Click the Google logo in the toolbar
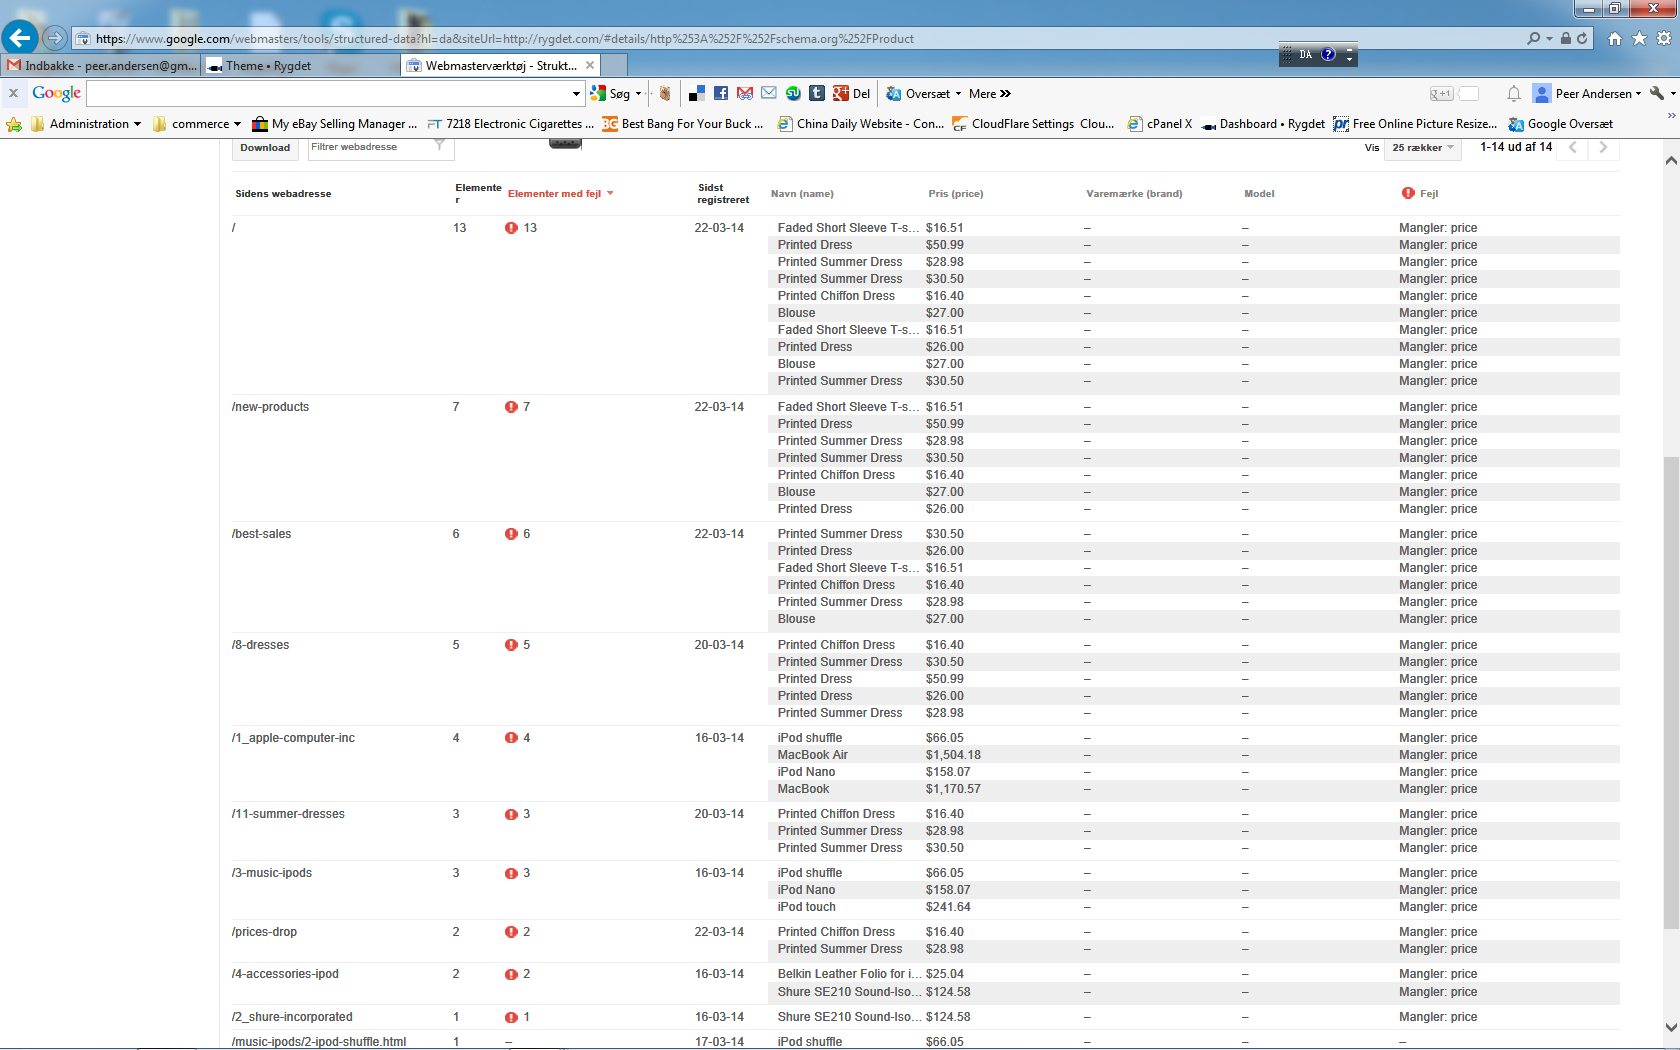Screen dimensions: 1680x1050 56,93
